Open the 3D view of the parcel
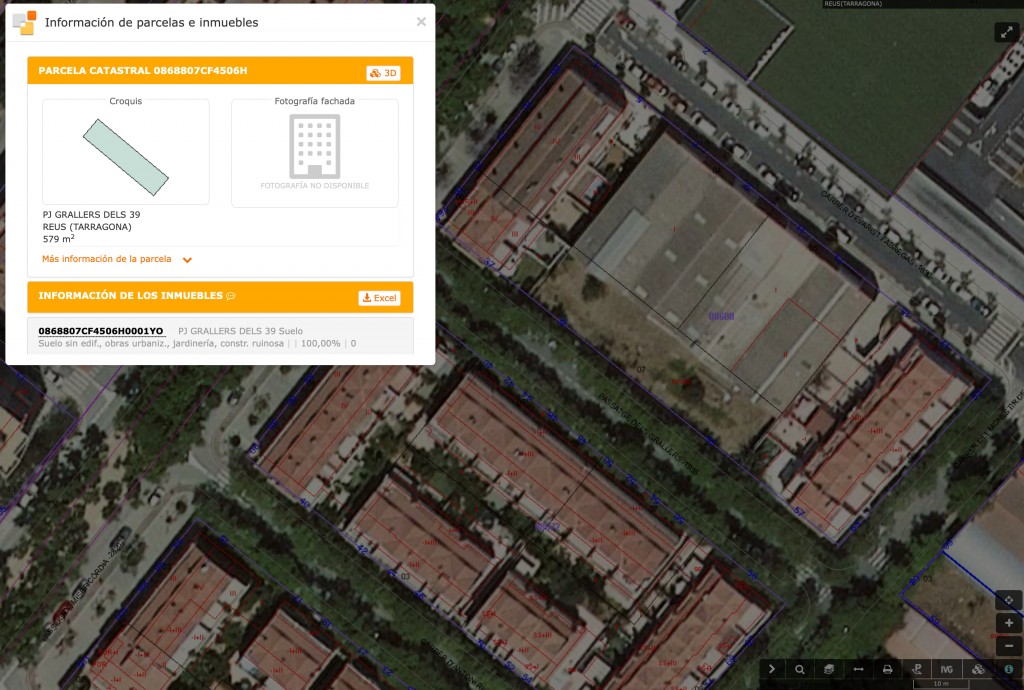1024x690 pixels. tap(381, 71)
